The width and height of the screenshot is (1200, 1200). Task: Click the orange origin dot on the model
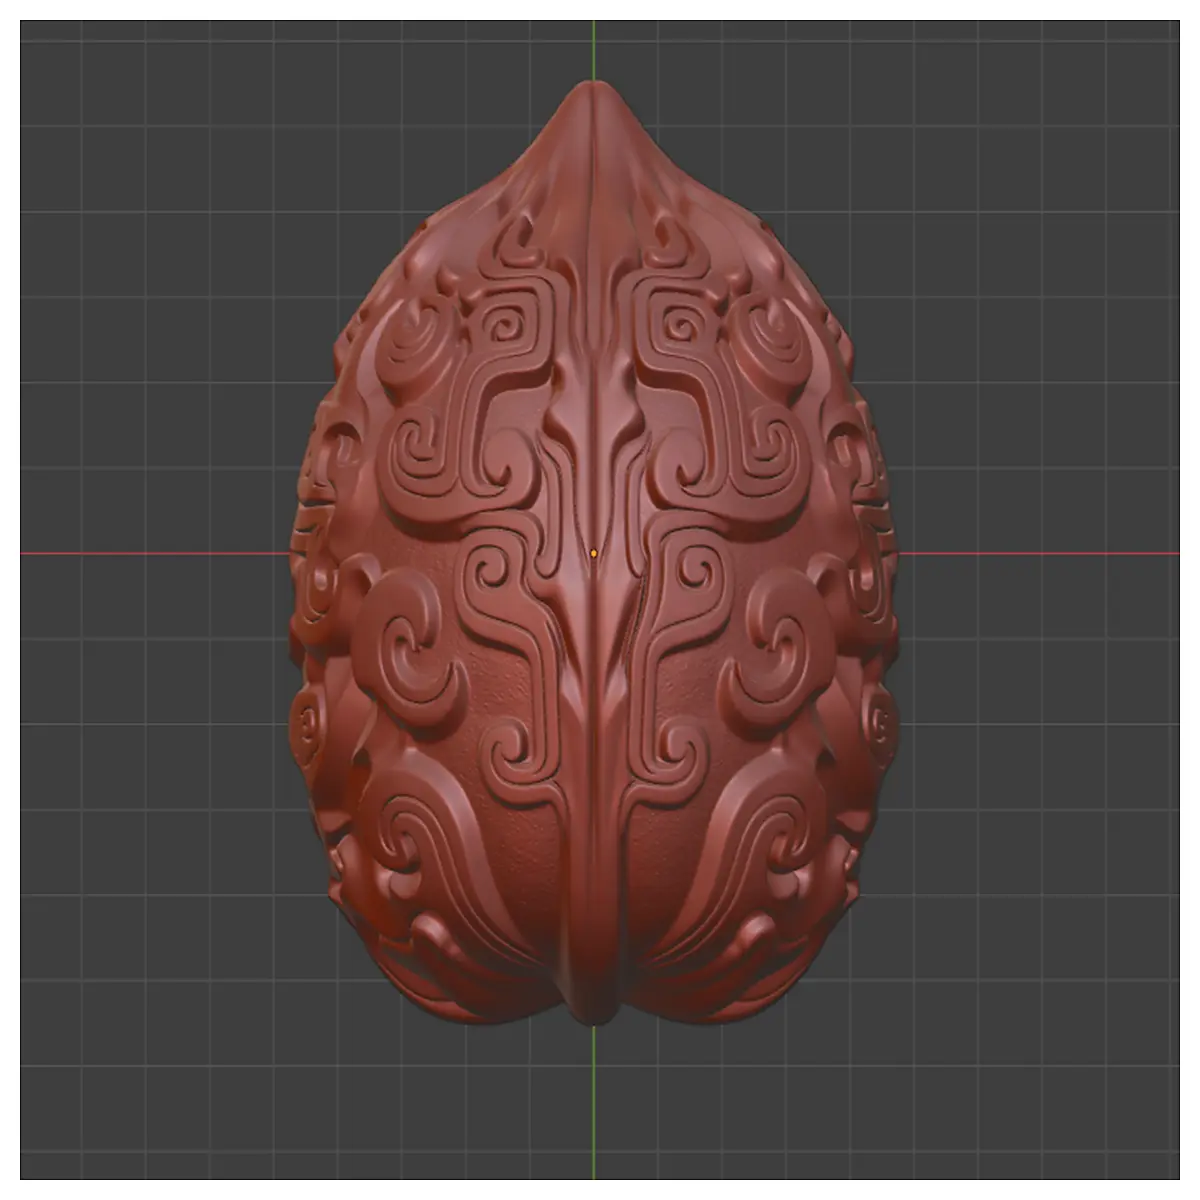[594, 552]
